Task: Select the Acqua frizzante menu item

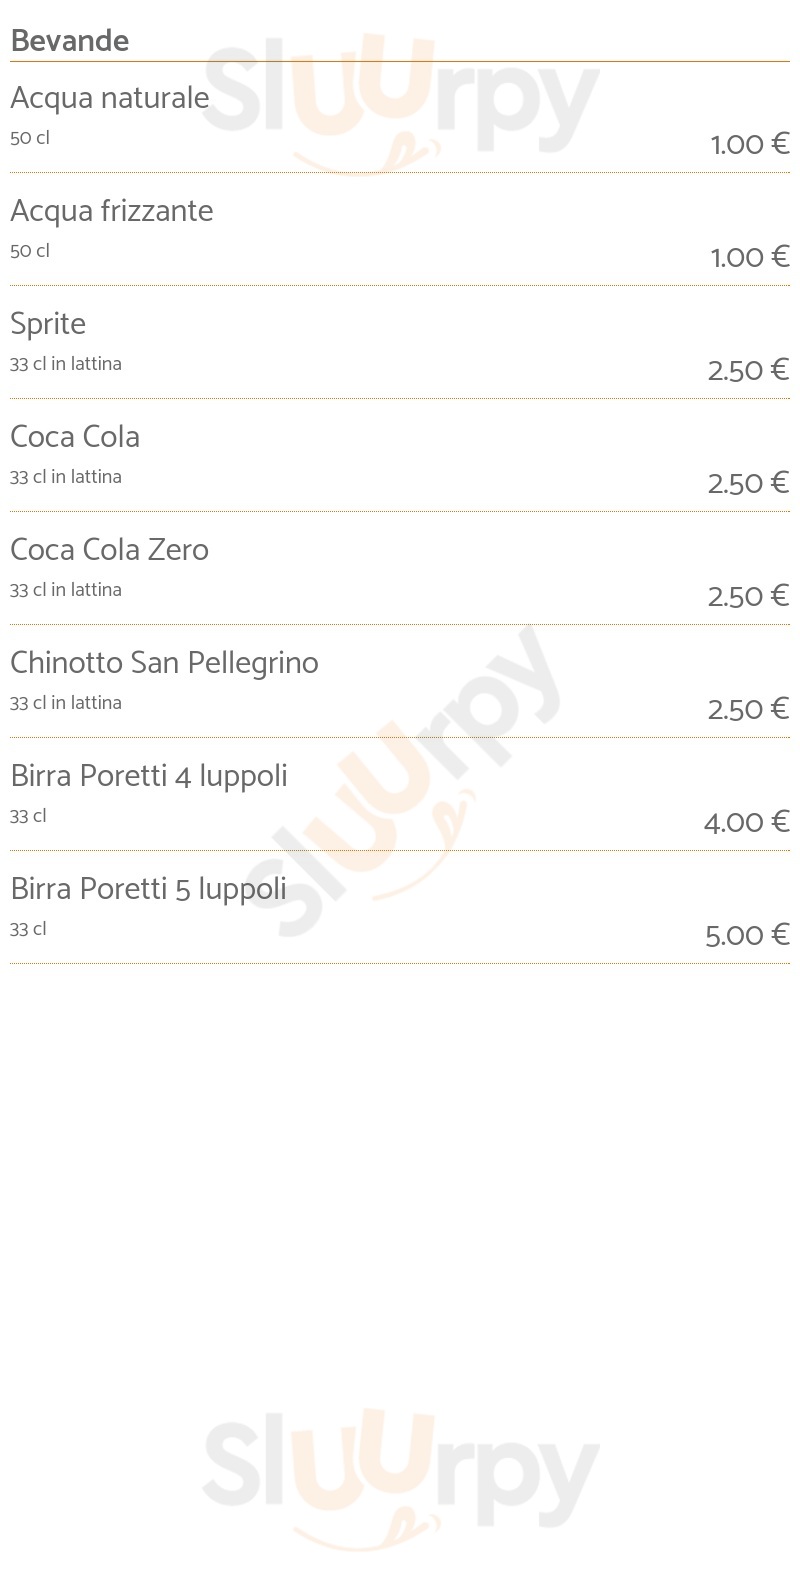Action: (112, 211)
